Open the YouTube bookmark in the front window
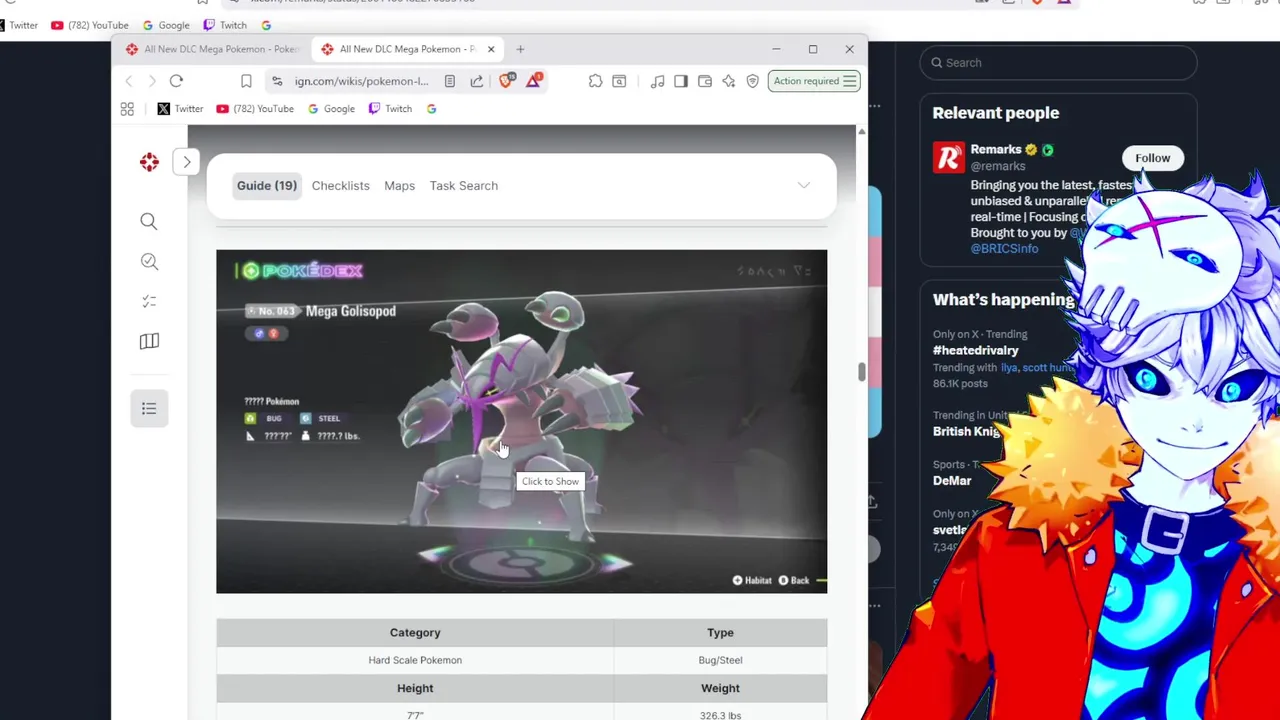This screenshot has height=720, width=1280. [x=255, y=109]
